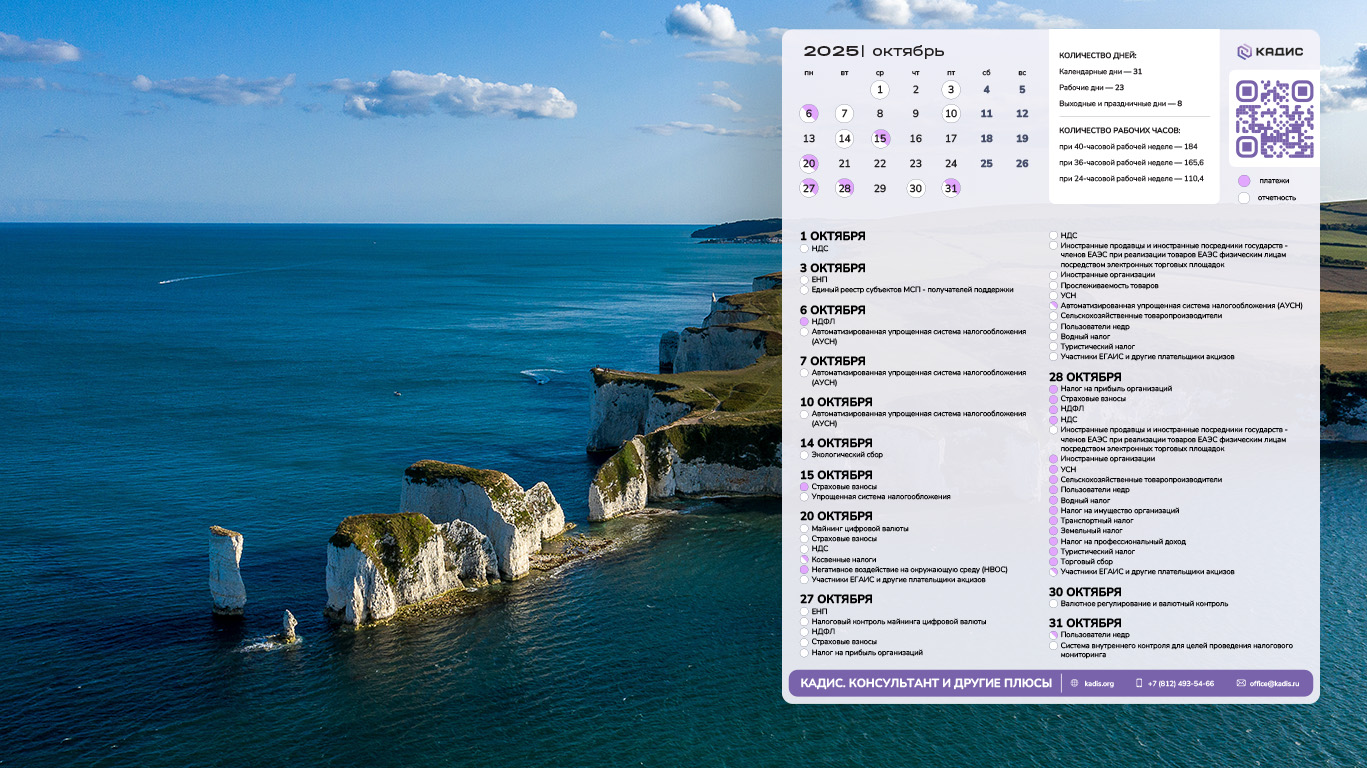Click the phone icon in the footer
1367x768 pixels.
click(x=1139, y=683)
